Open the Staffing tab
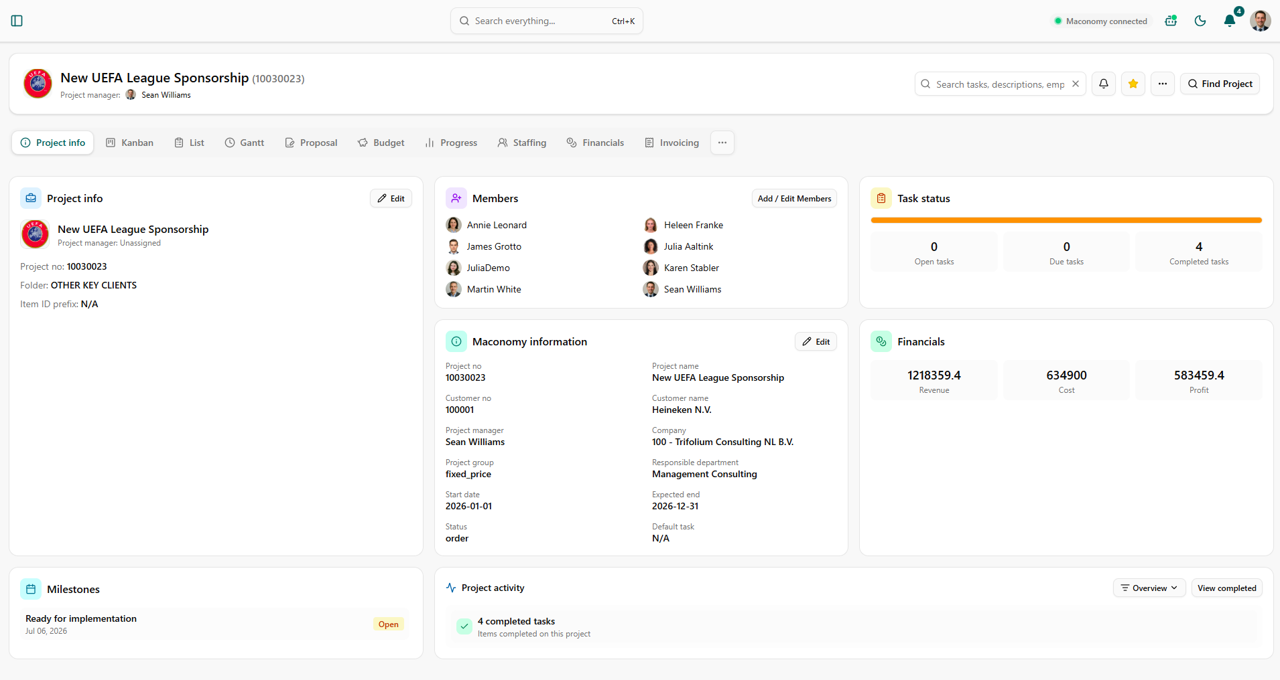The width and height of the screenshot is (1280, 680). tap(522, 143)
